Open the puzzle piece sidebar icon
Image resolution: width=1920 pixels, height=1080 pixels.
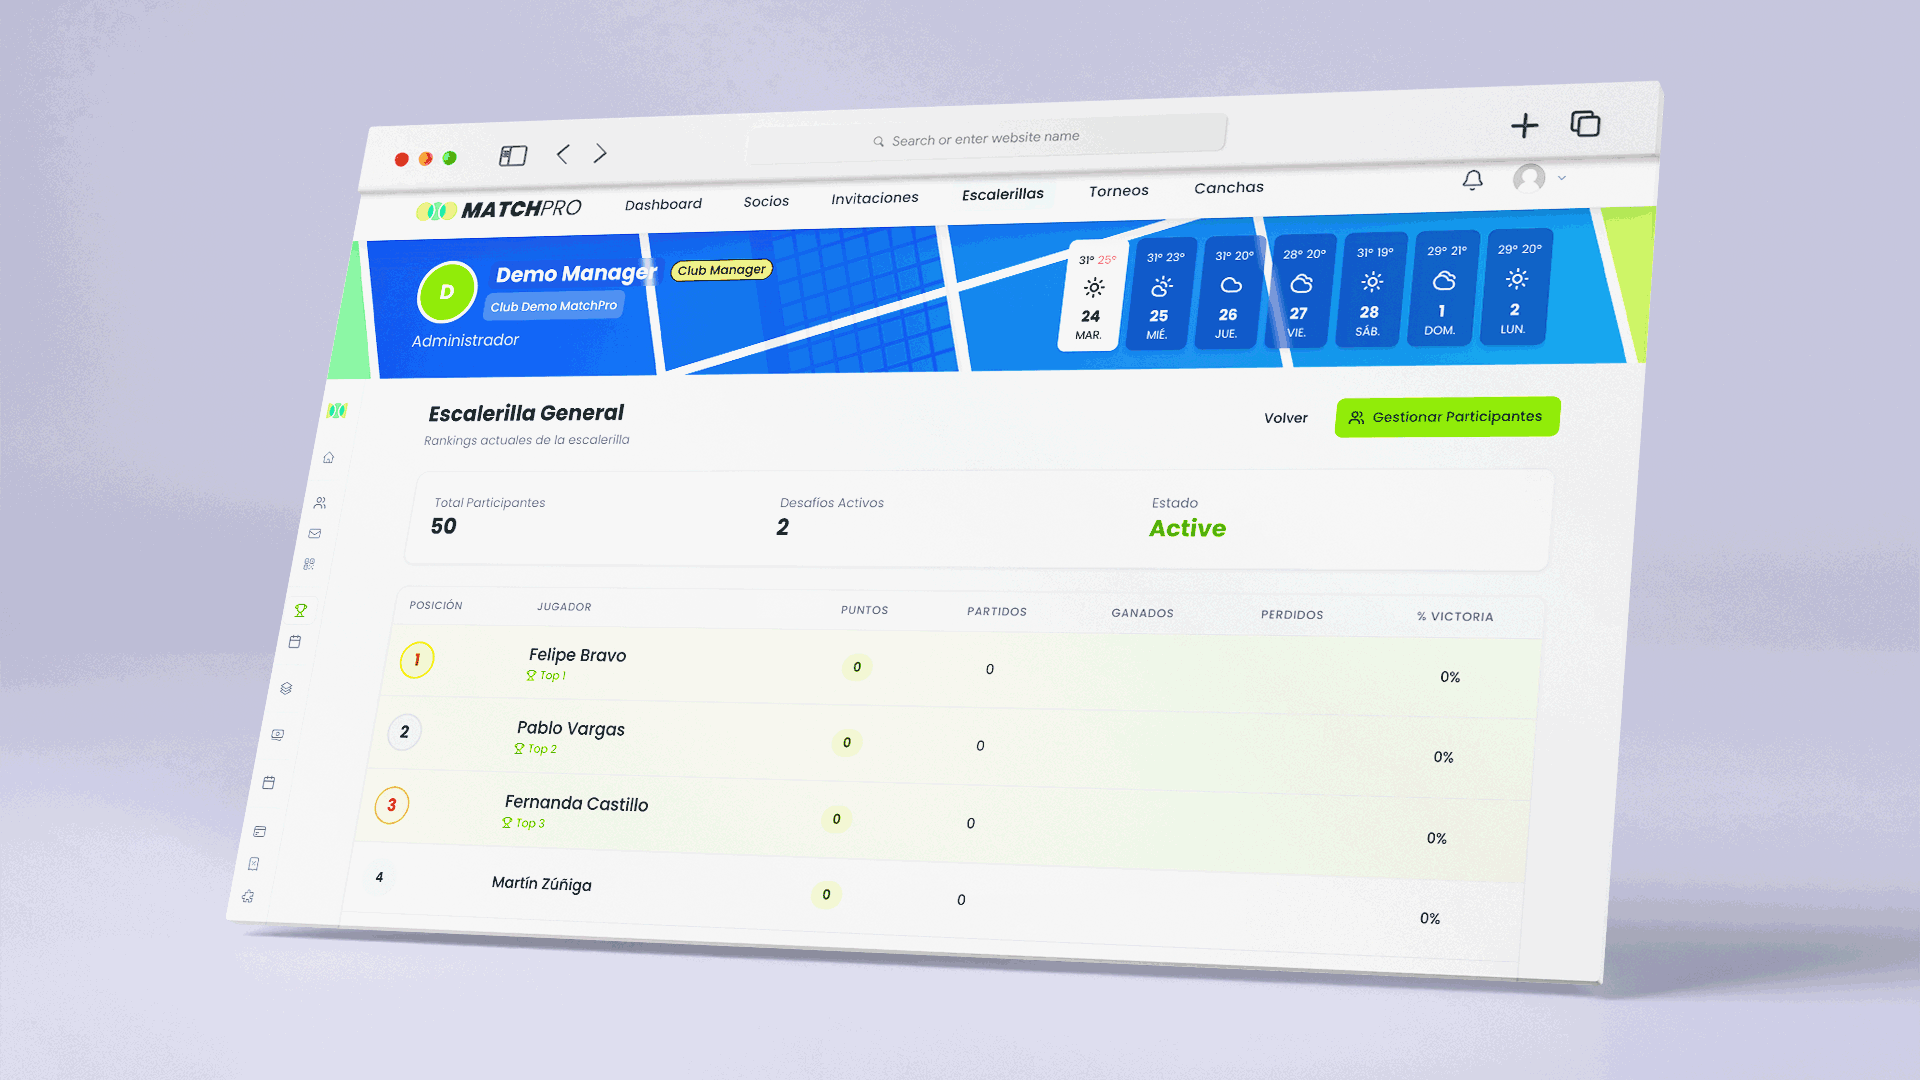[248, 897]
